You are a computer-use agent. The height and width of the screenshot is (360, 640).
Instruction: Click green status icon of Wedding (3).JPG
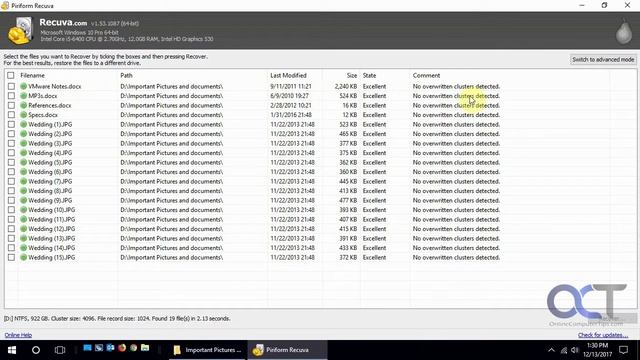24,143
